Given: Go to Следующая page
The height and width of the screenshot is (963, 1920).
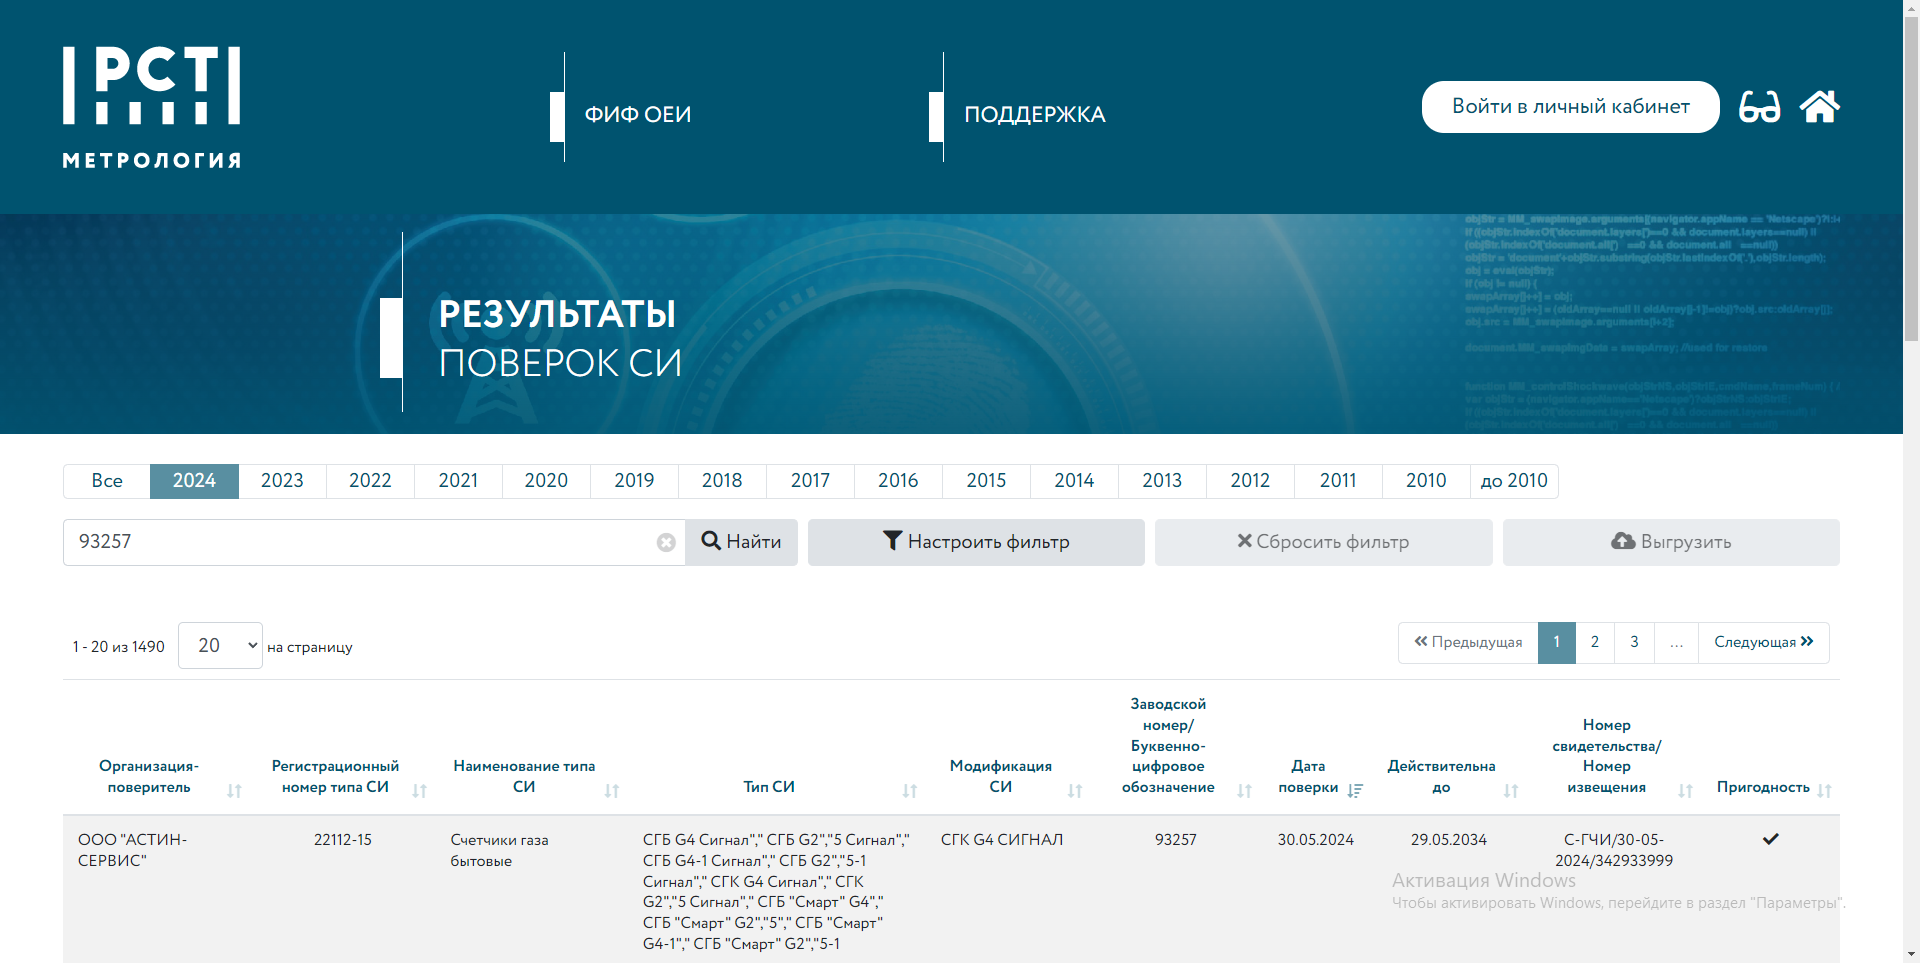Looking at the screenshot, I should pos(1763,642).
